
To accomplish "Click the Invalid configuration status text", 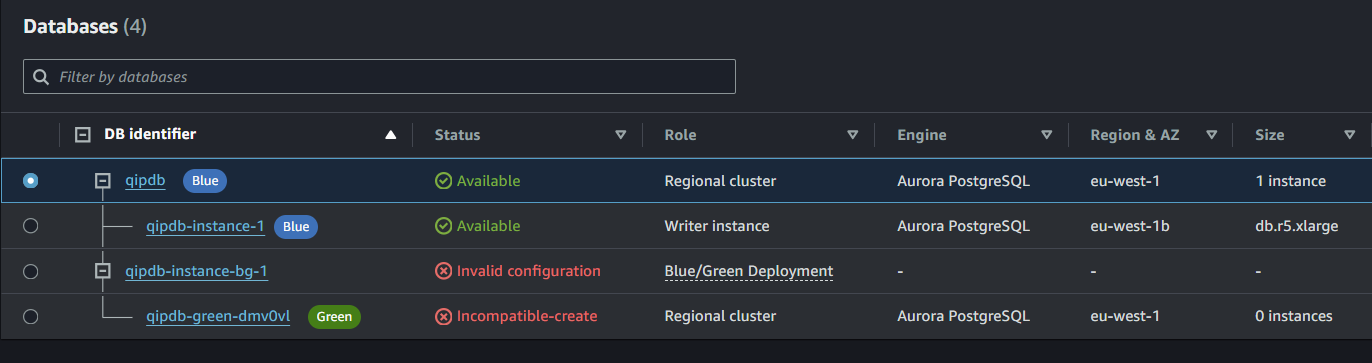I will (529, 271).
